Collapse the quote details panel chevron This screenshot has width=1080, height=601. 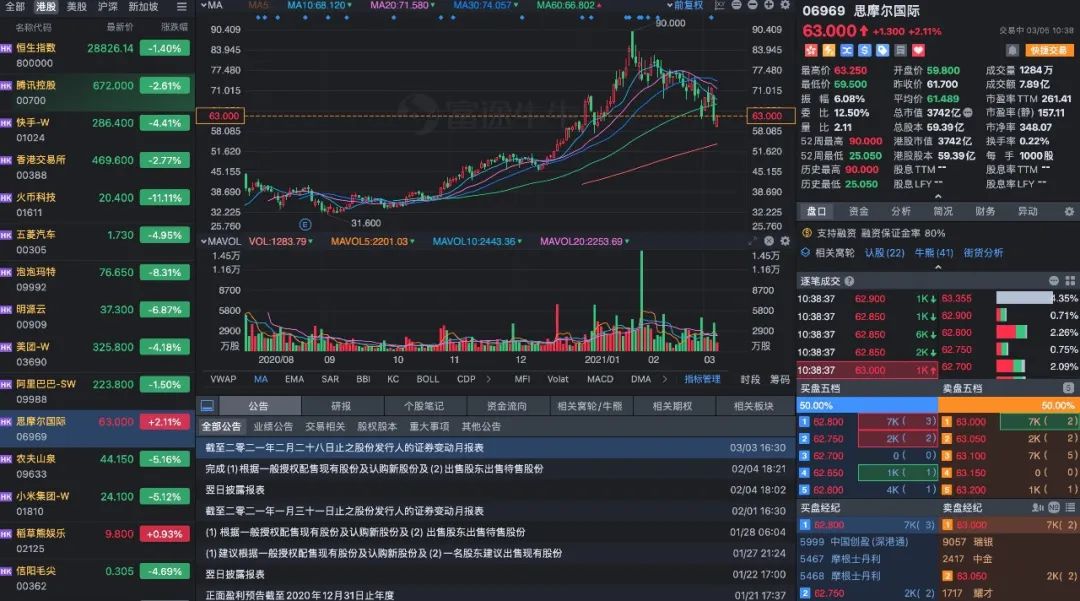coord(937,196)
